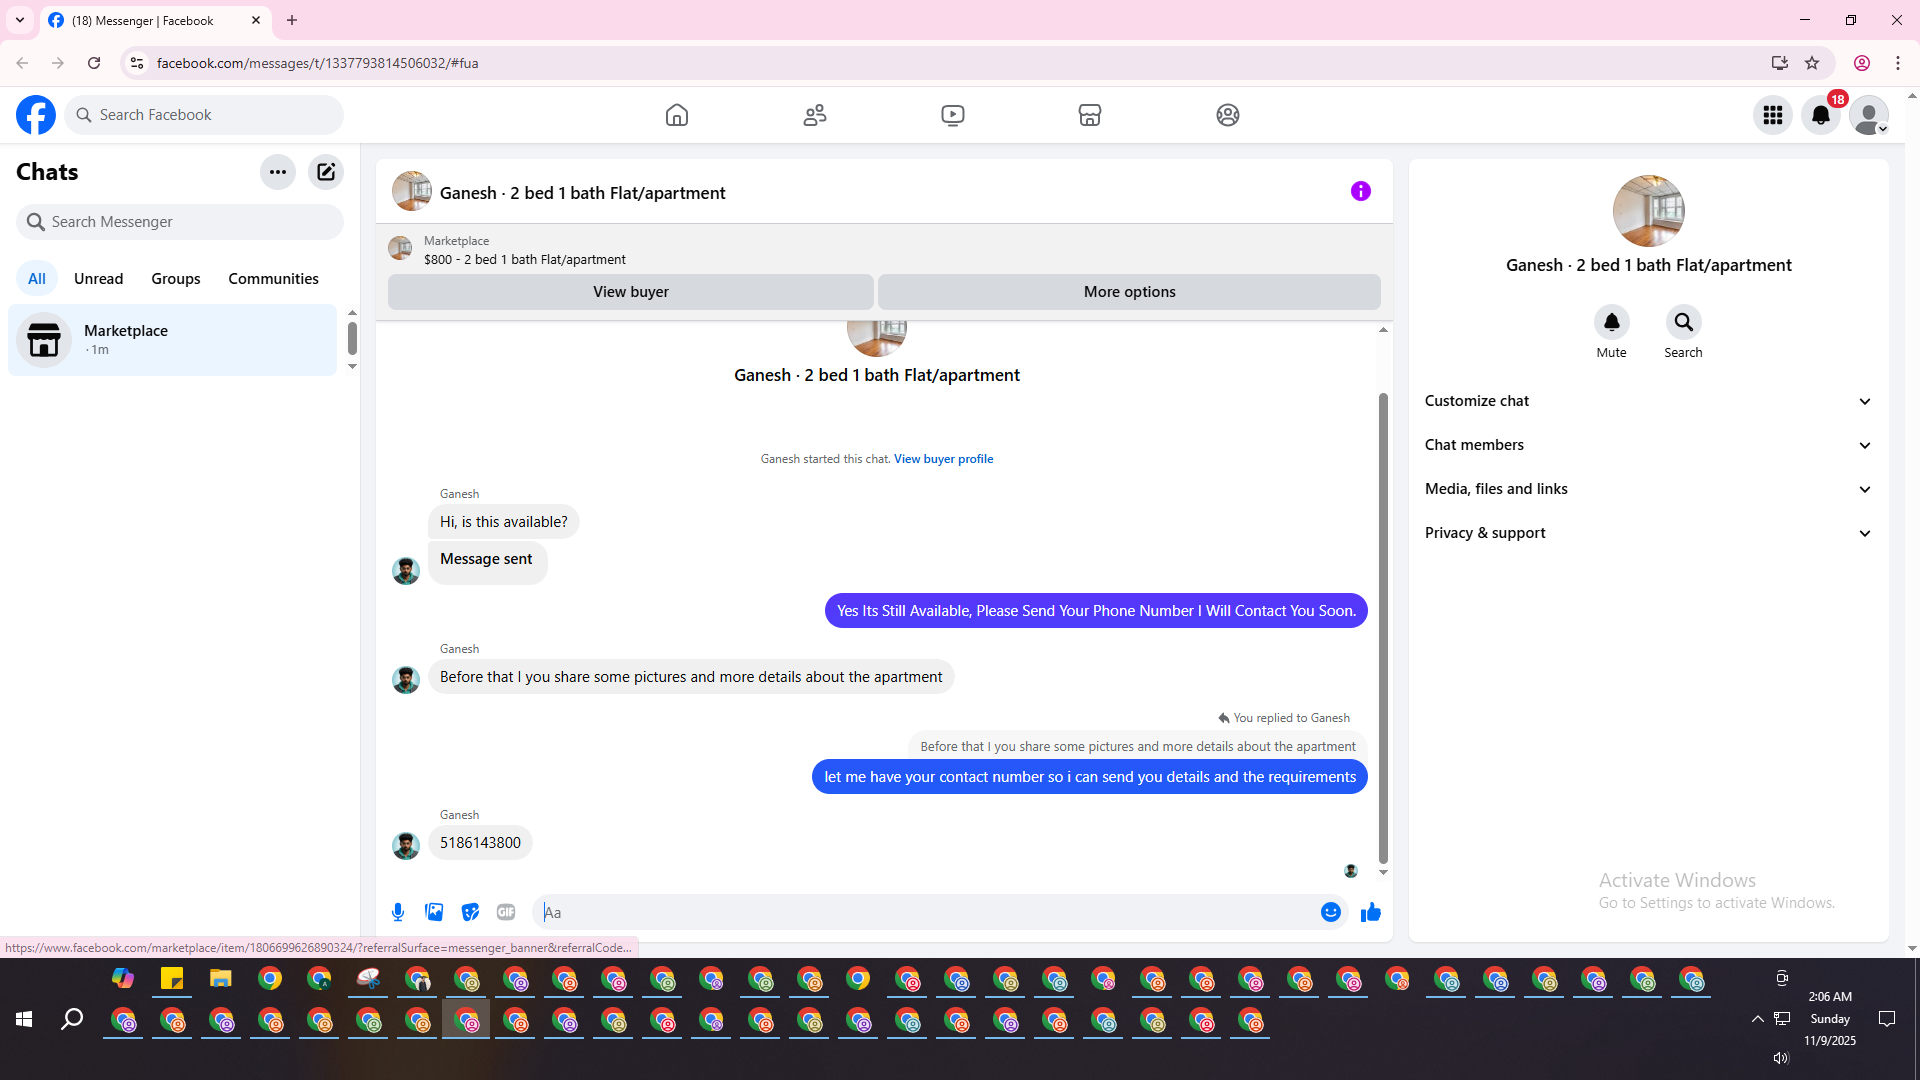Switch to the Communities tab

(273, 279)
